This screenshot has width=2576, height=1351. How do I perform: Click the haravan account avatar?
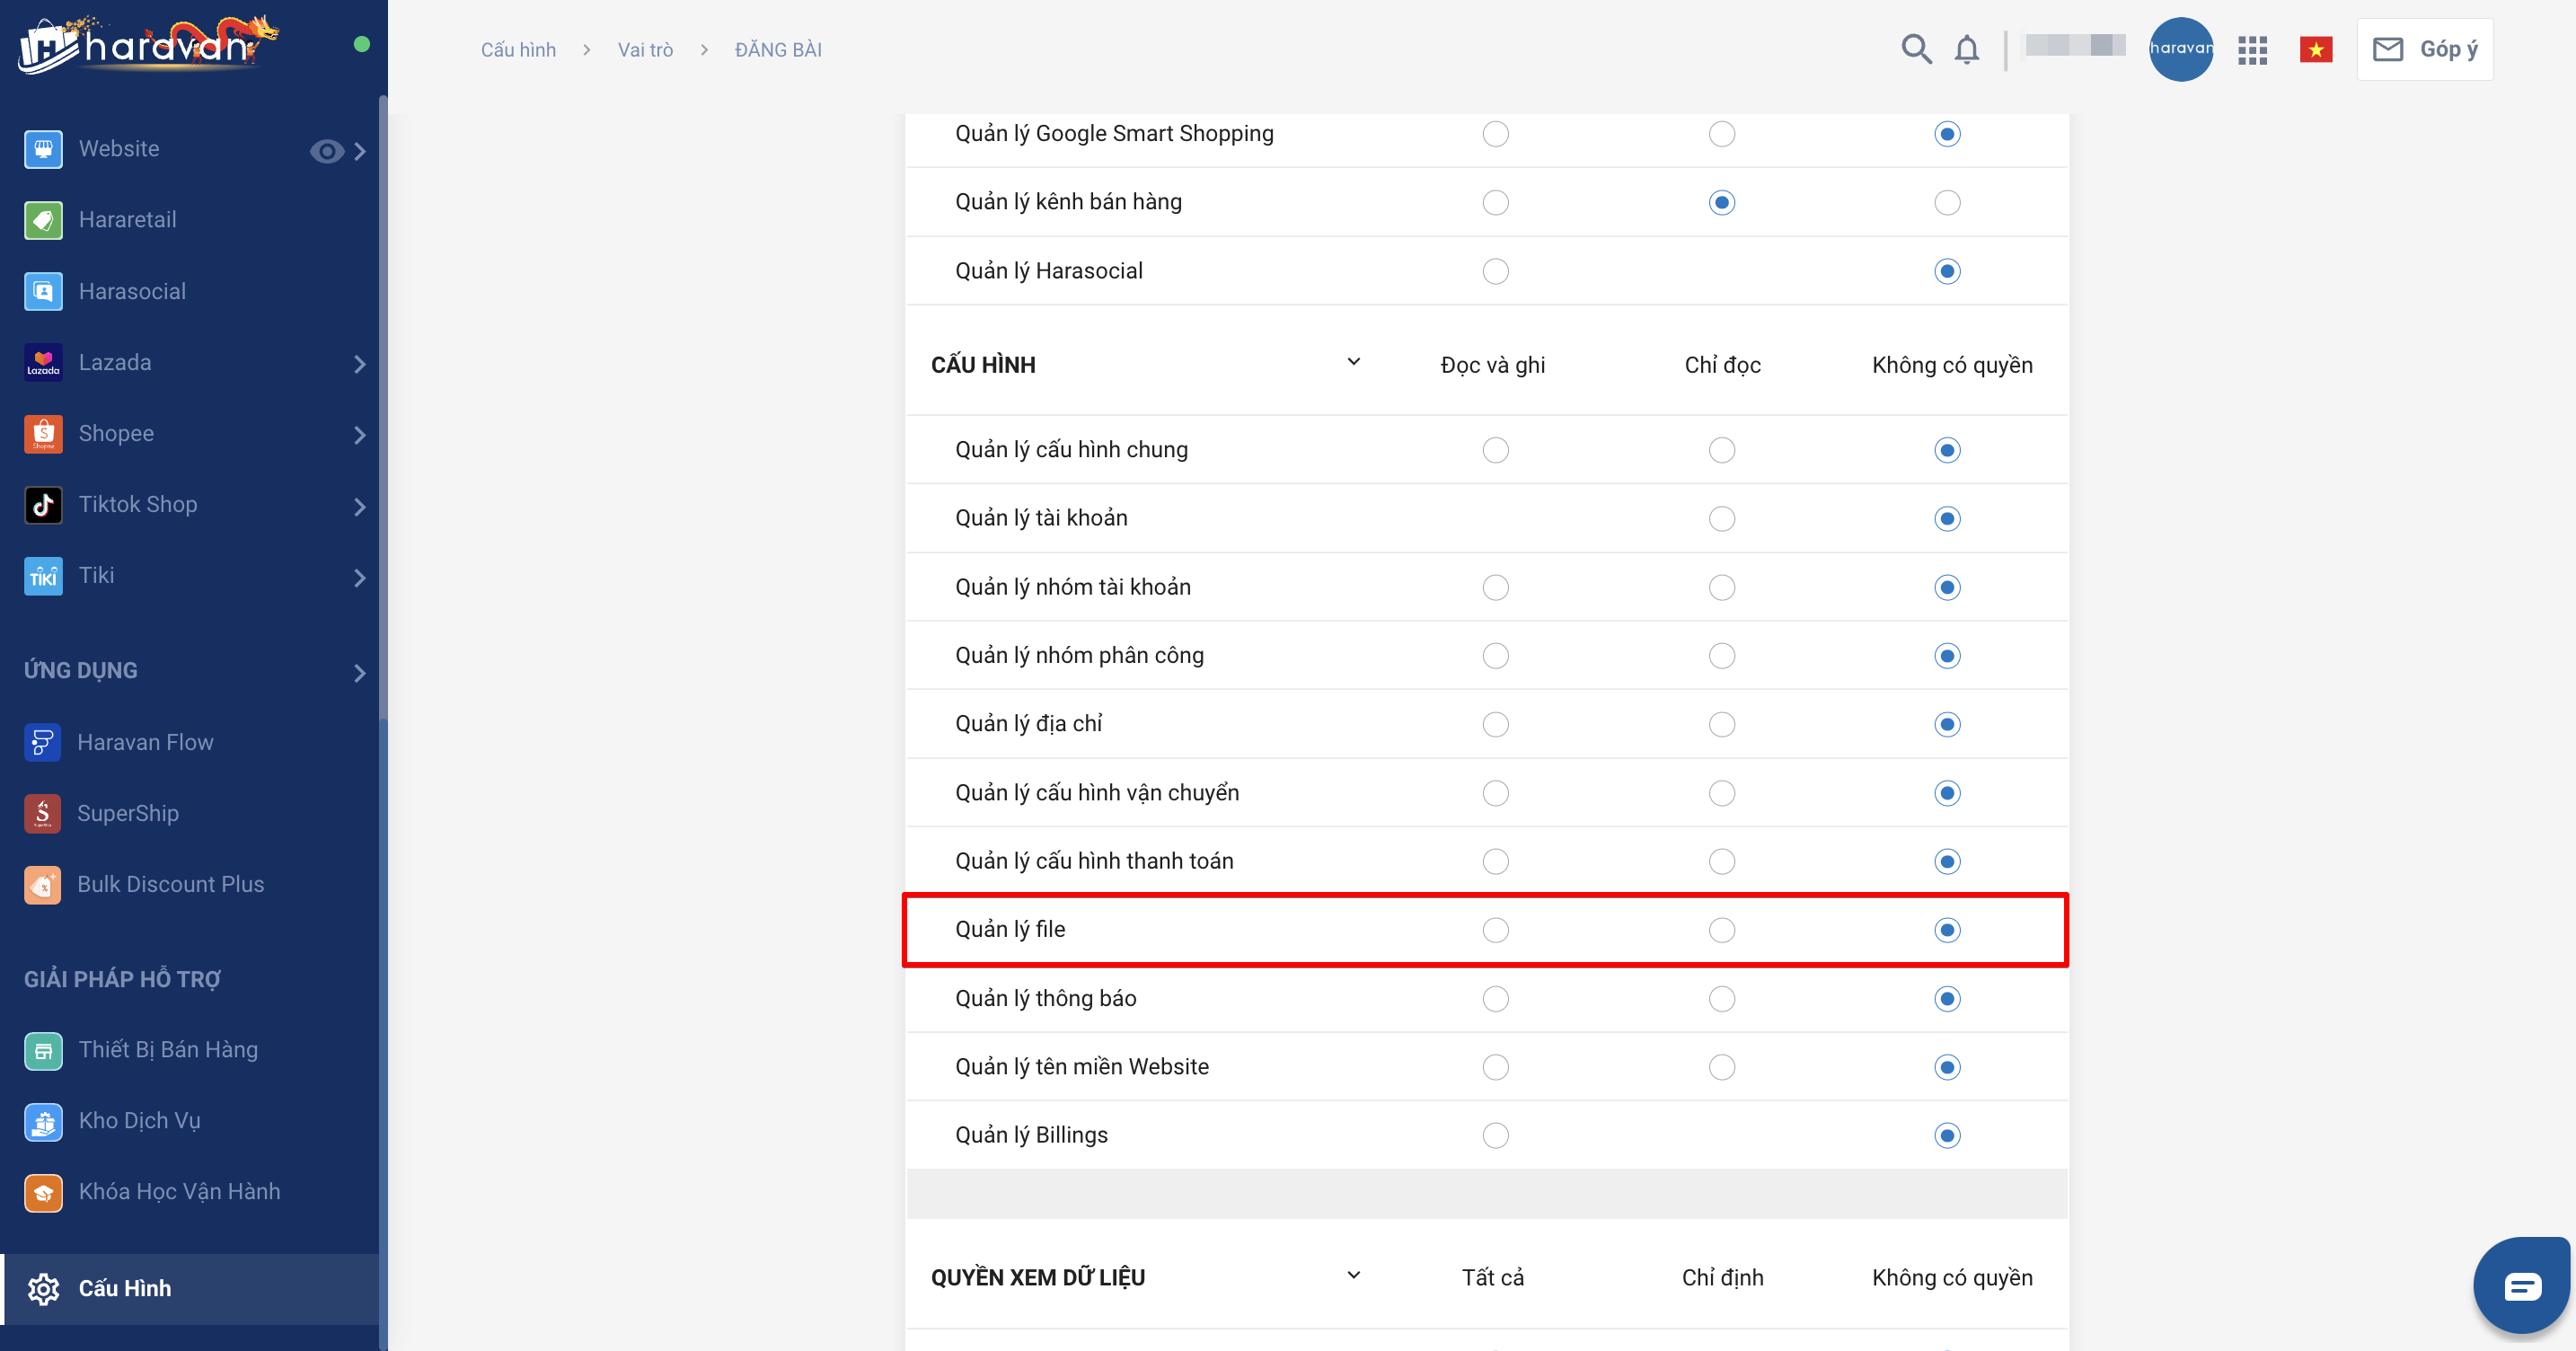point(2180,49)
